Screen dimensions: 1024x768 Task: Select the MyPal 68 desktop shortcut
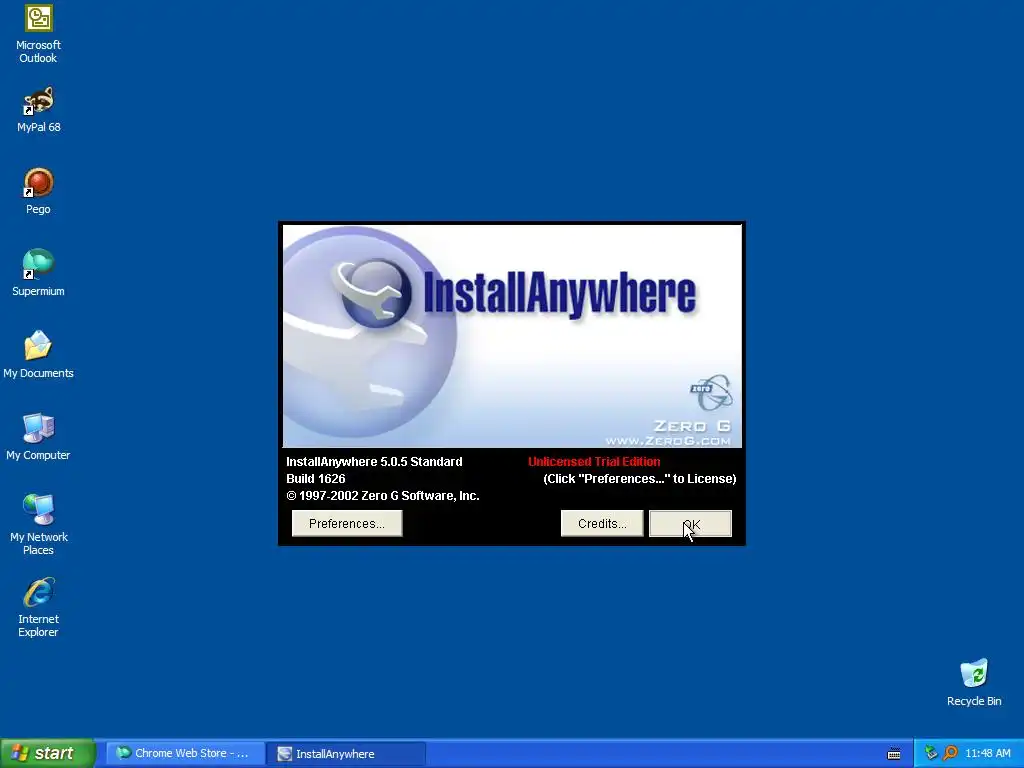coord(39,110)
